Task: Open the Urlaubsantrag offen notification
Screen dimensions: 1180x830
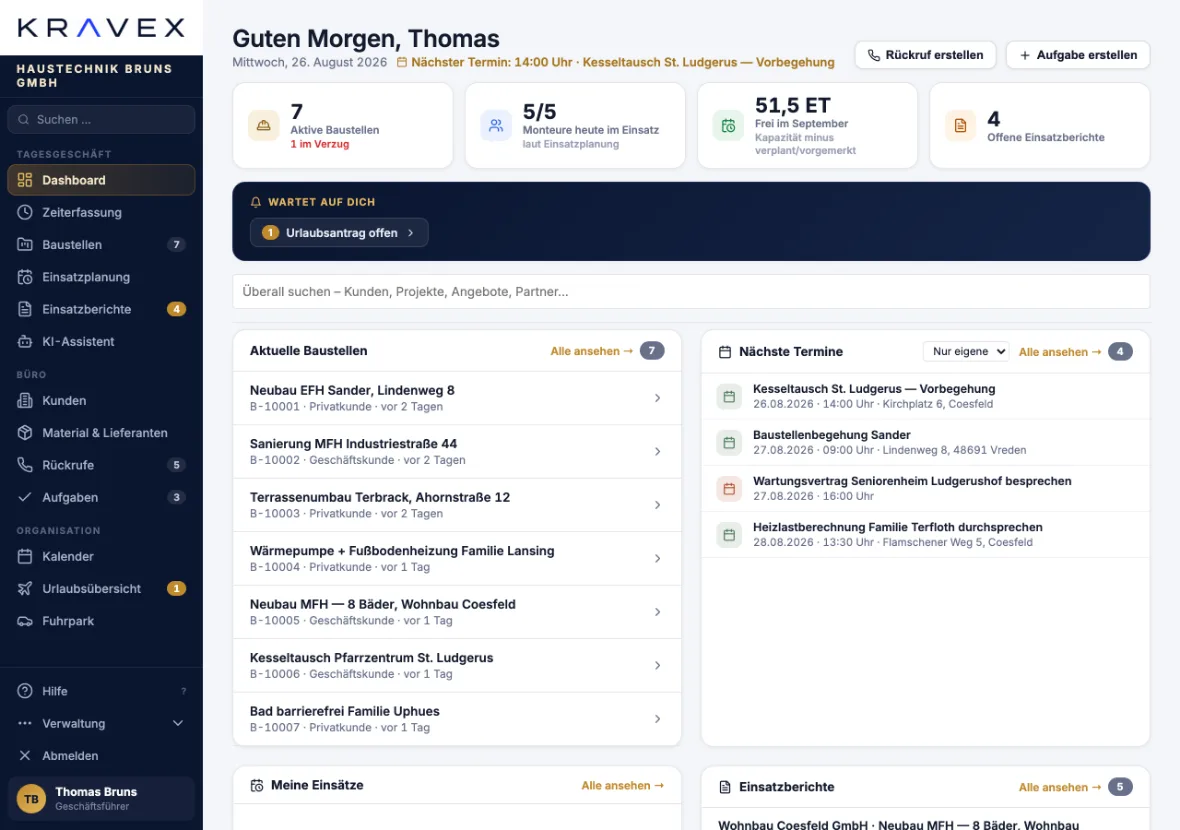Action: point(339,233)
